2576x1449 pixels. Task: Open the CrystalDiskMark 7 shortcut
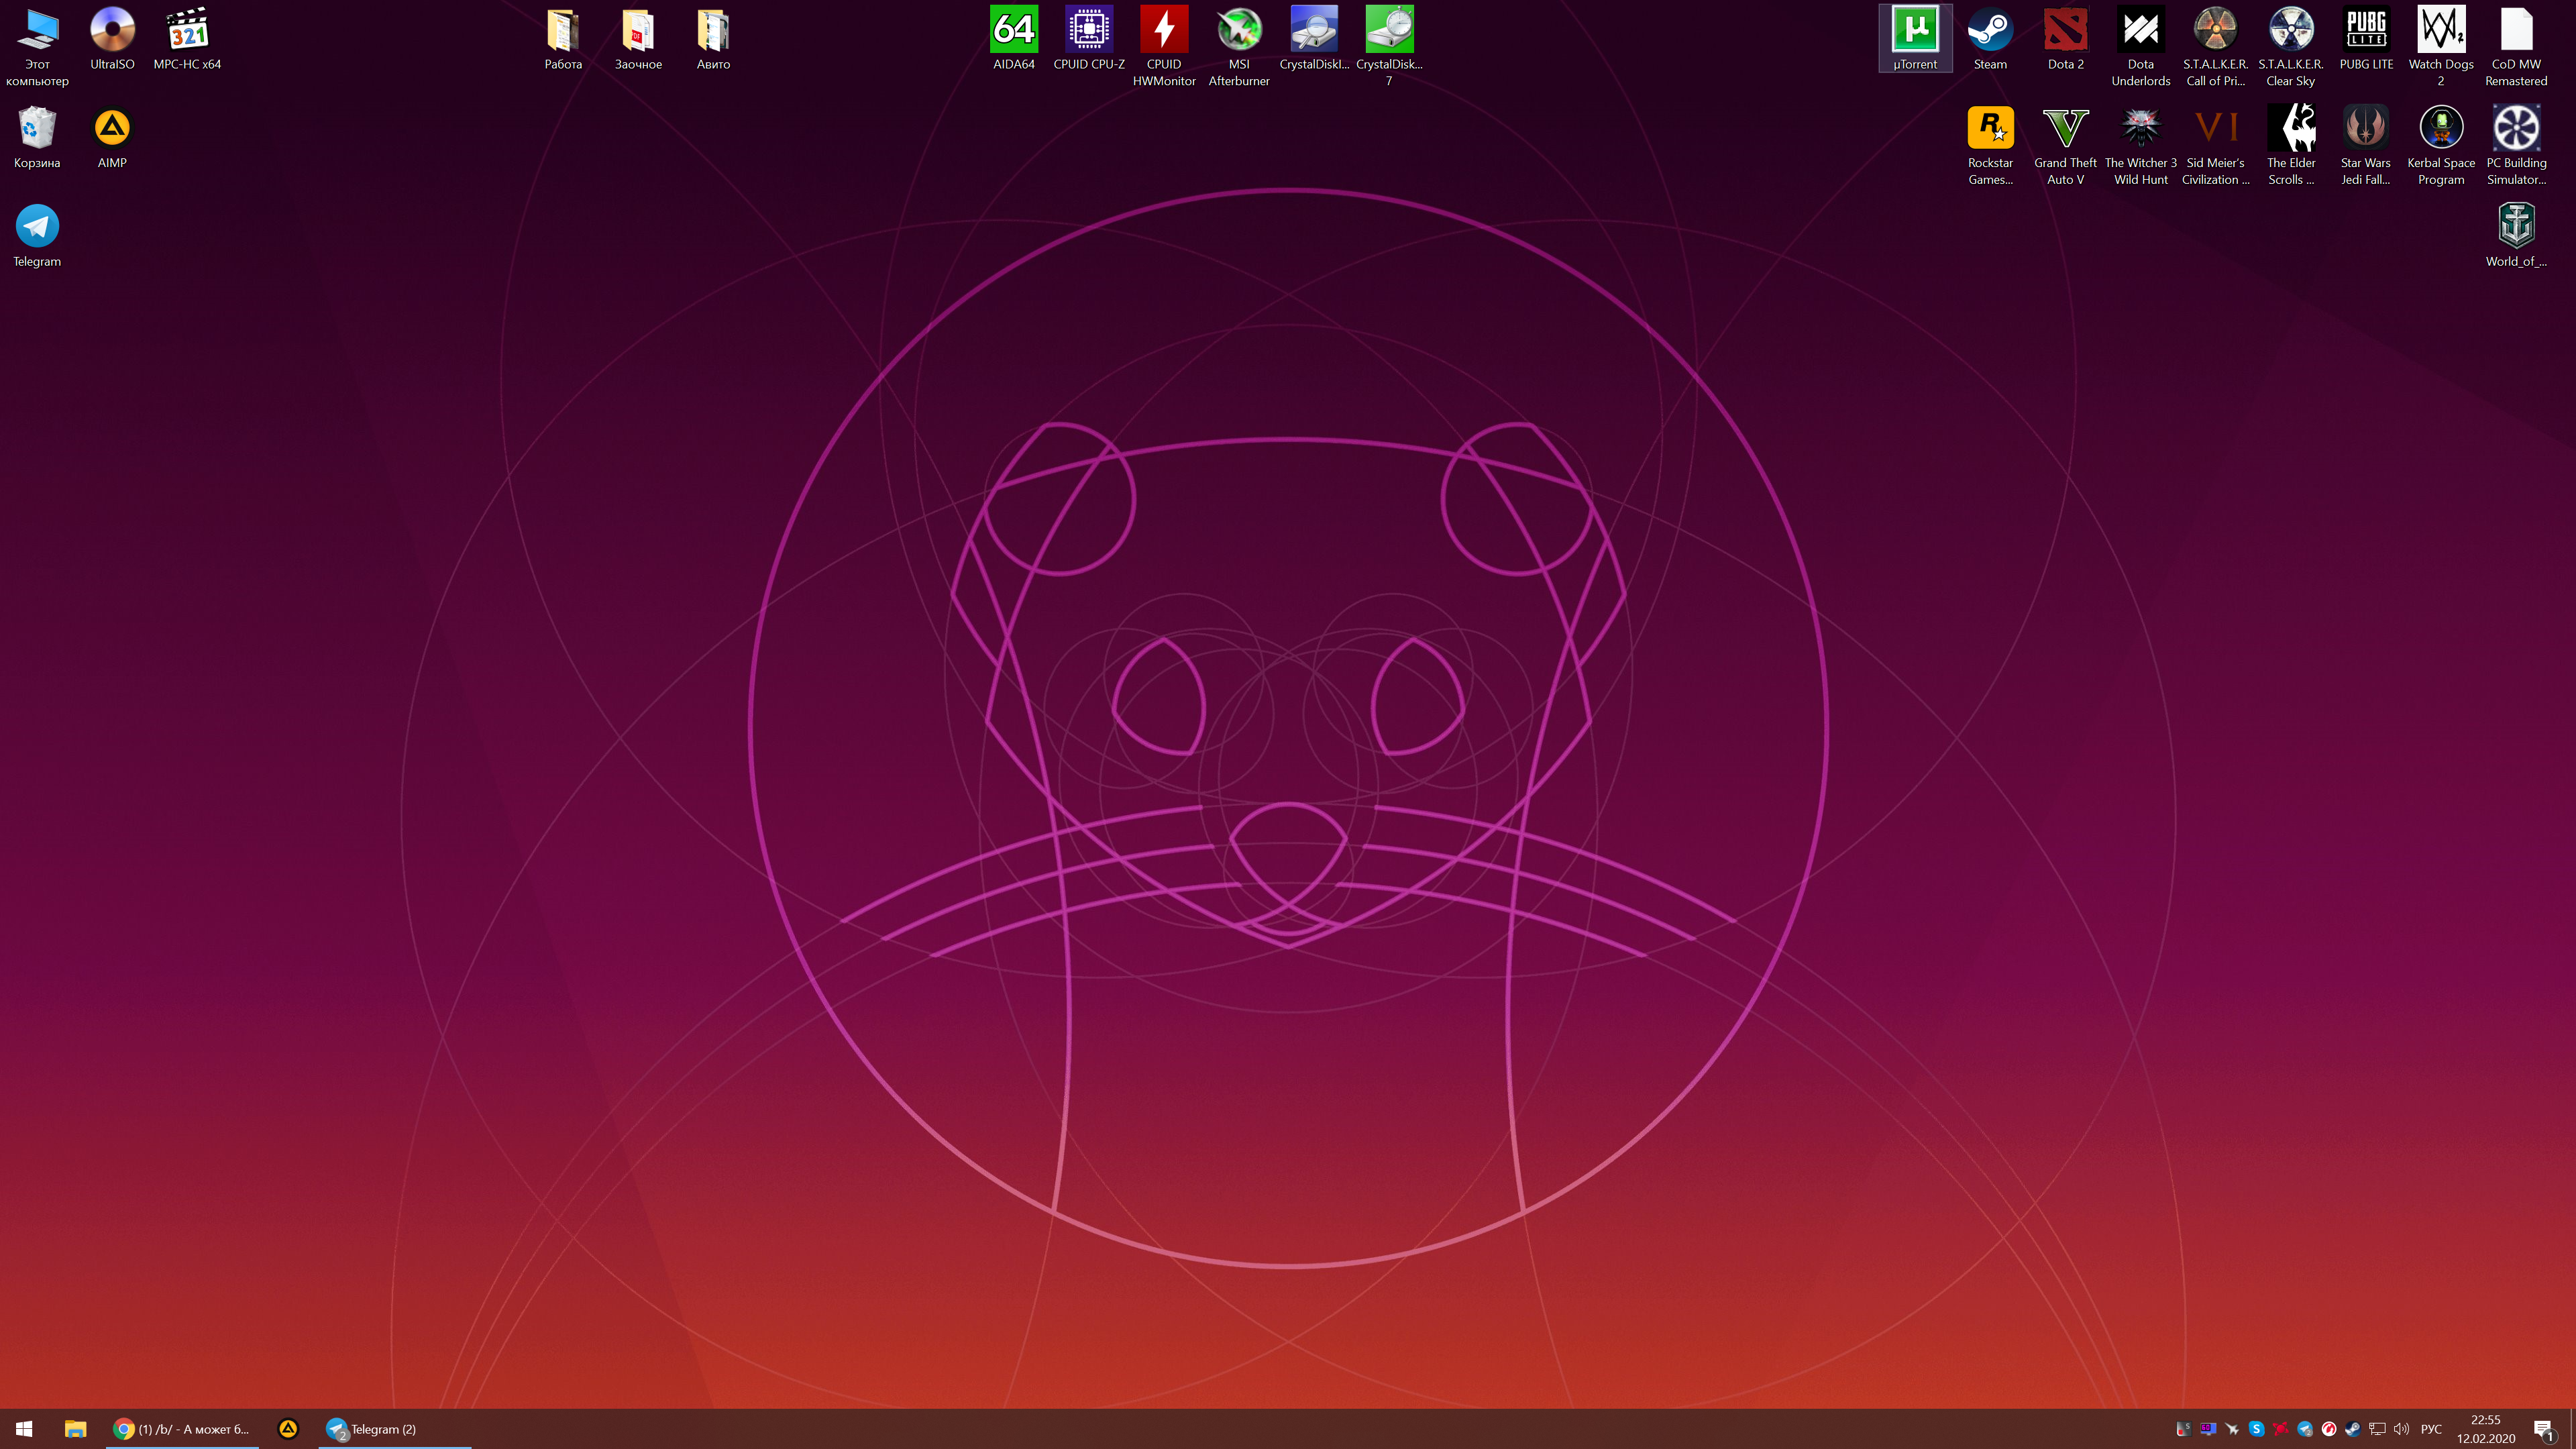coord(1389,46)
